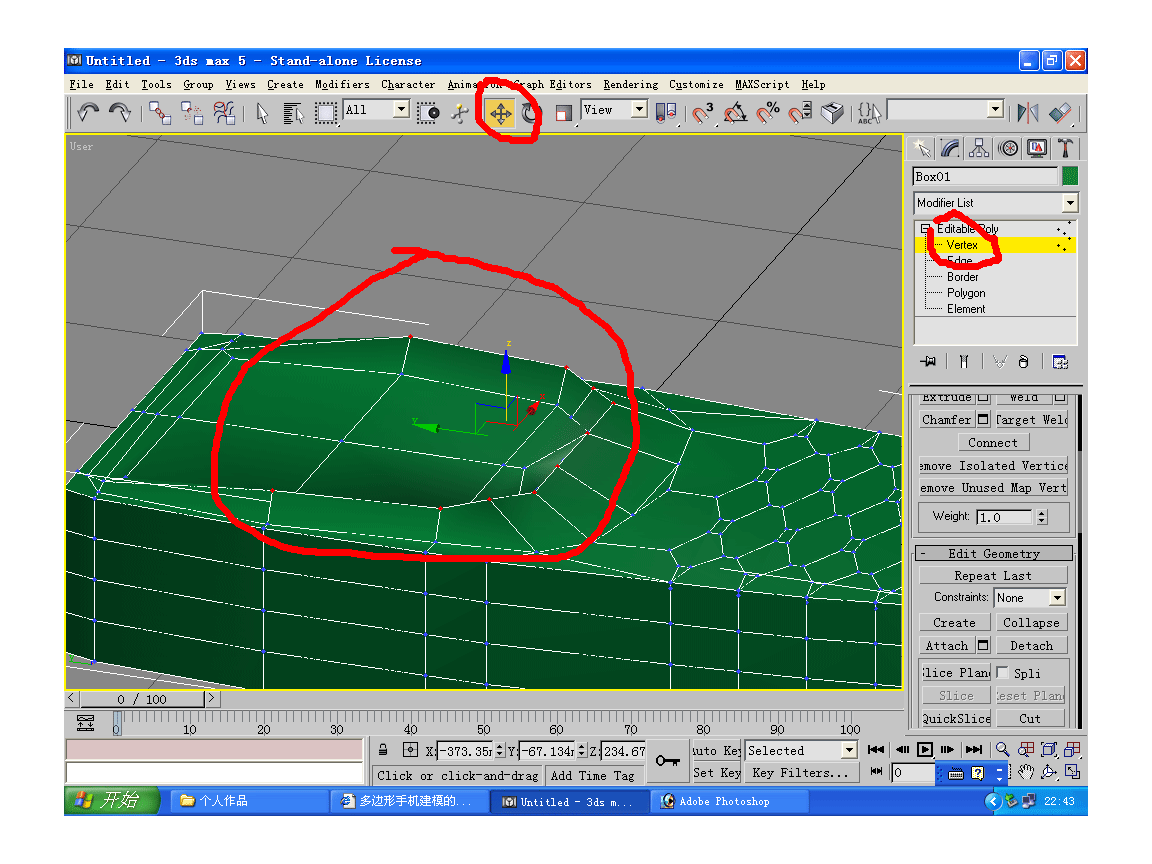
Task: Select the Element sub-object level
Action: 966,309
